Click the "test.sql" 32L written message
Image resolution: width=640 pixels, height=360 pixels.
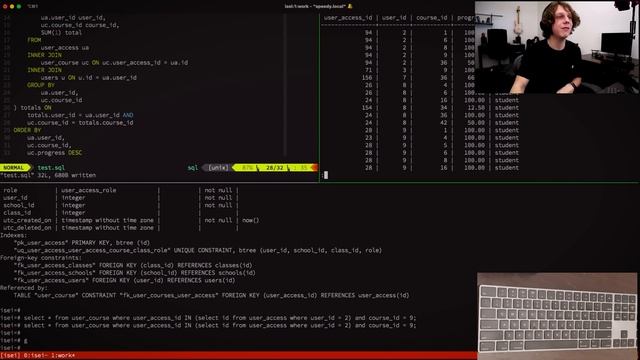click(48, 175)
